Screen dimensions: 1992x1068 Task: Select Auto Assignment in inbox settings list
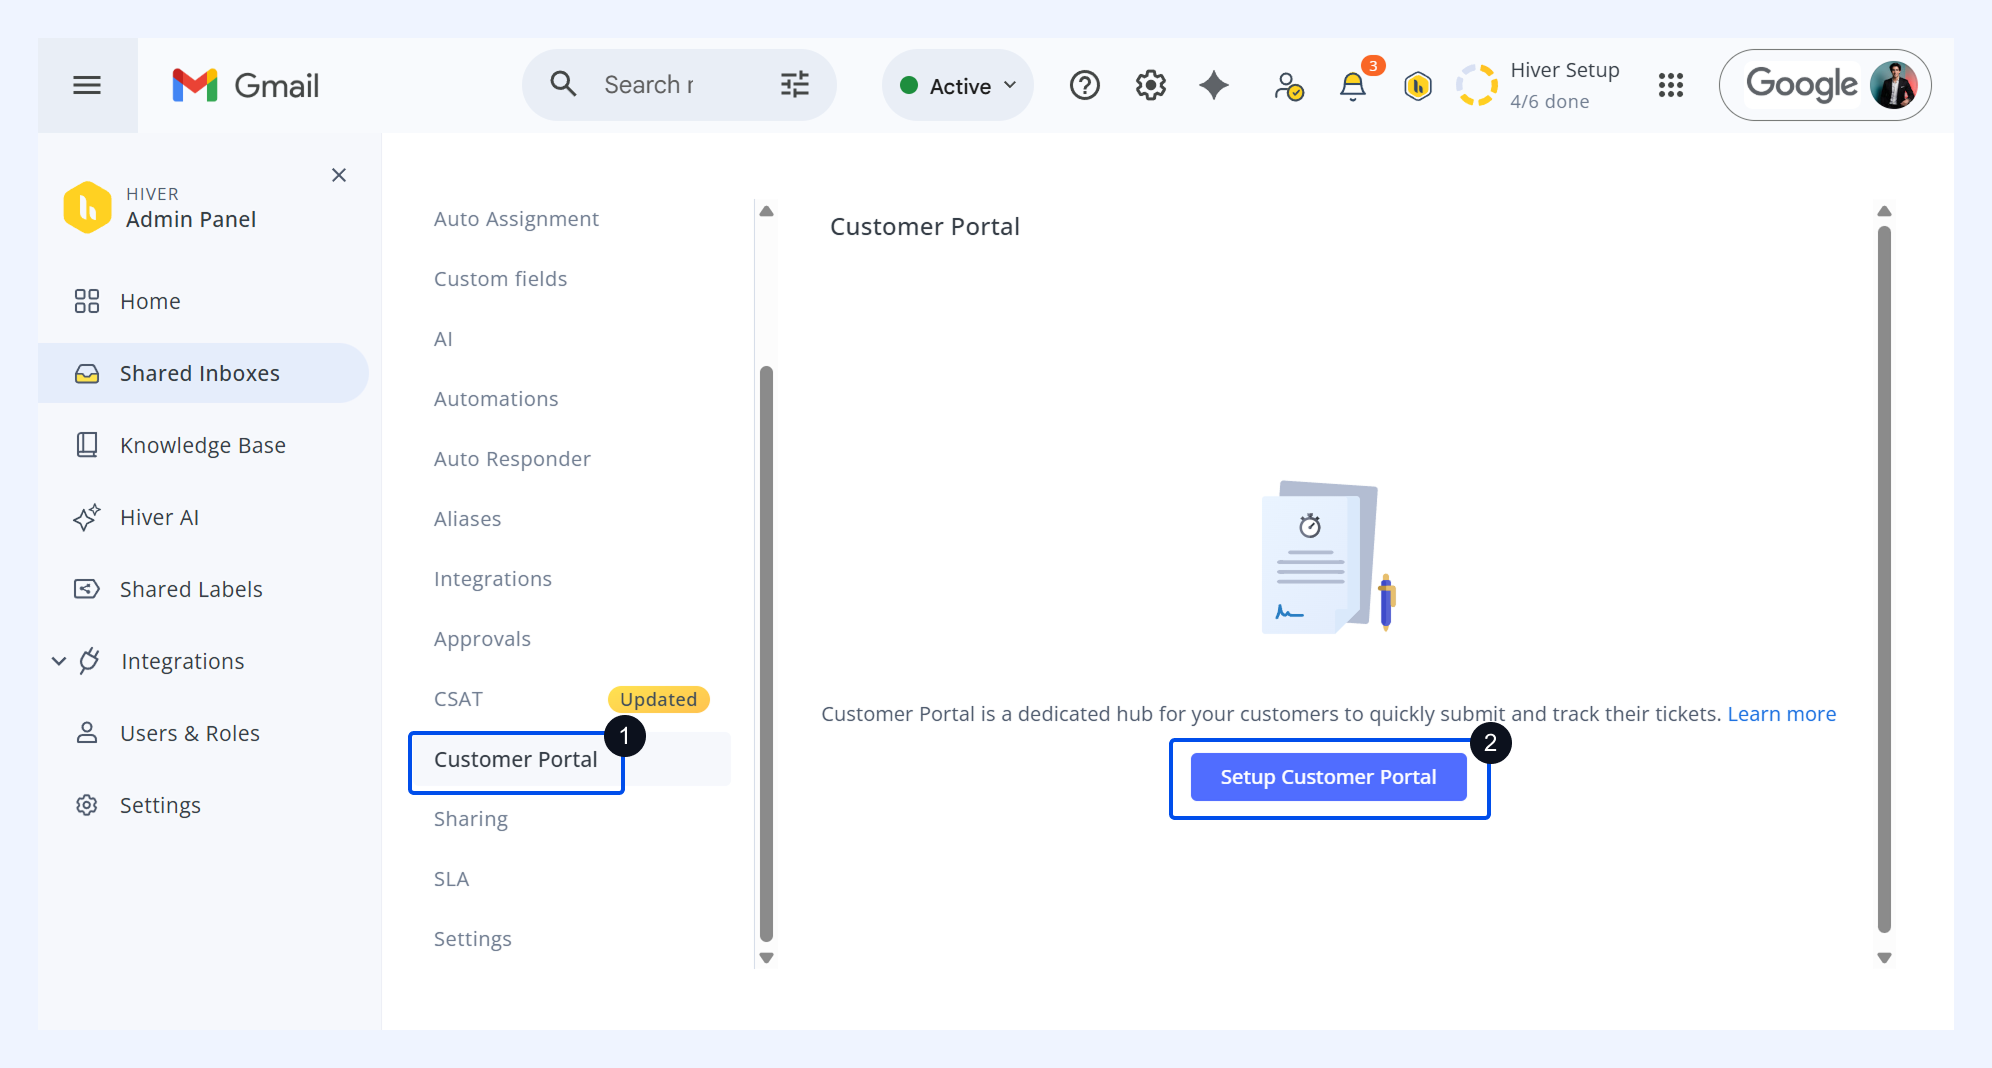[516, 219]
